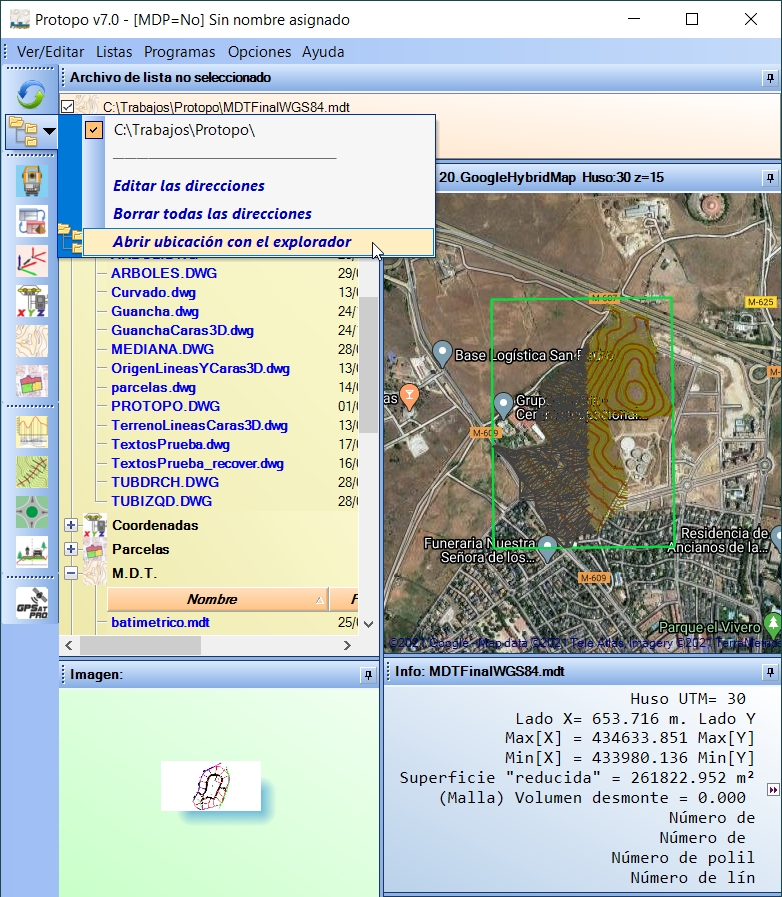Open the Programas menu
Screen dimensions: 782x897
click(180, 52)
